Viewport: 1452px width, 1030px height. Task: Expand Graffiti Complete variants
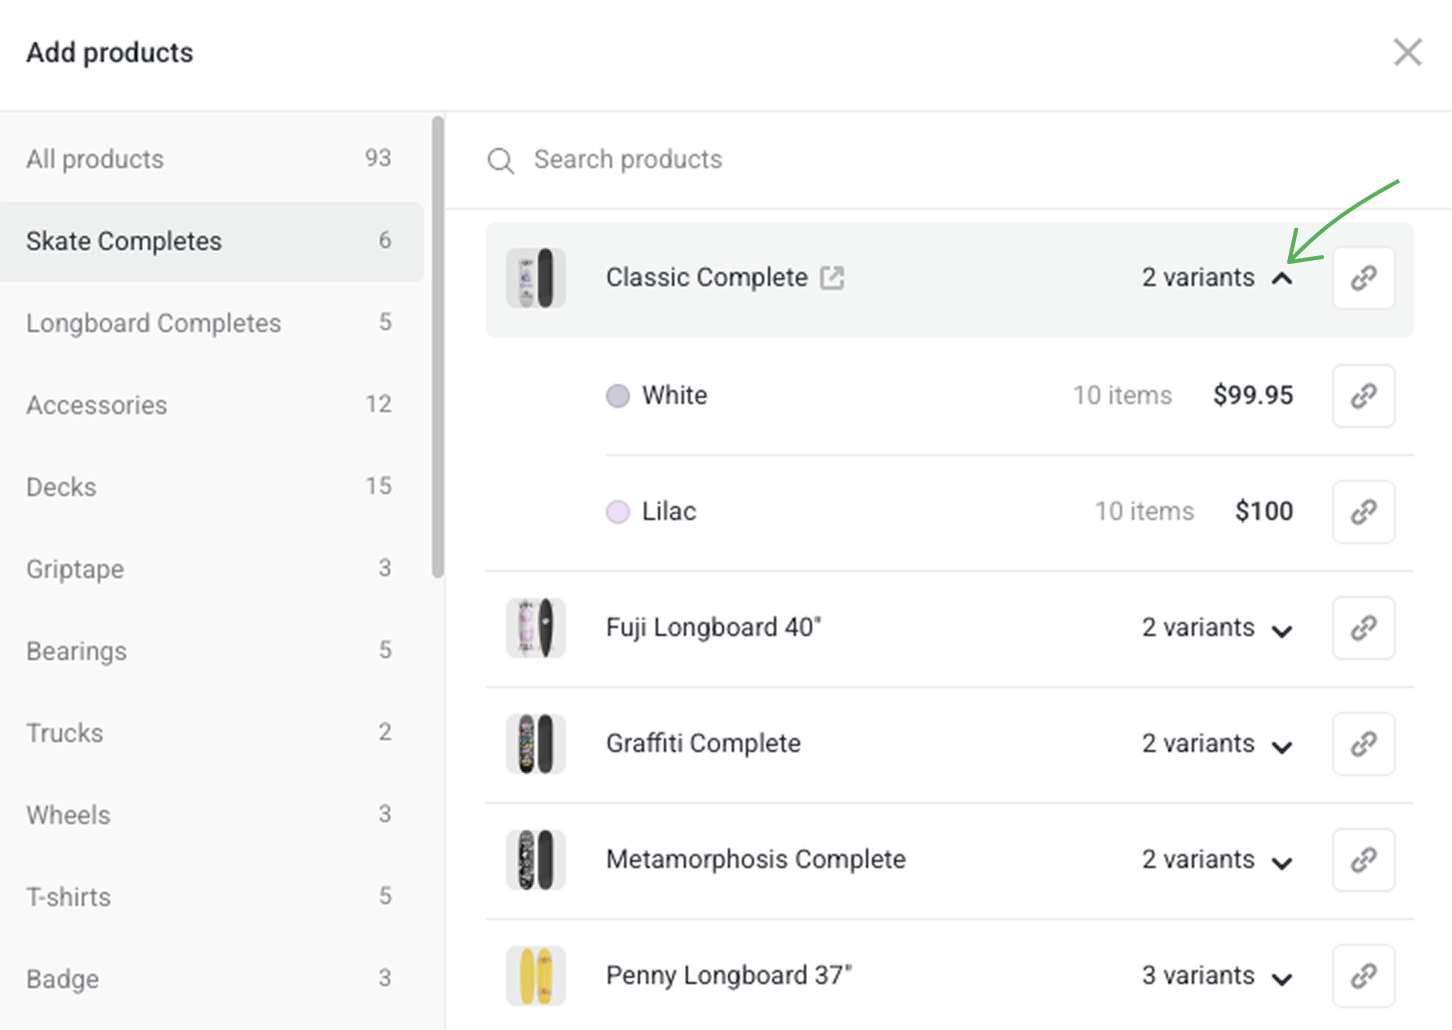point(1282,746)
